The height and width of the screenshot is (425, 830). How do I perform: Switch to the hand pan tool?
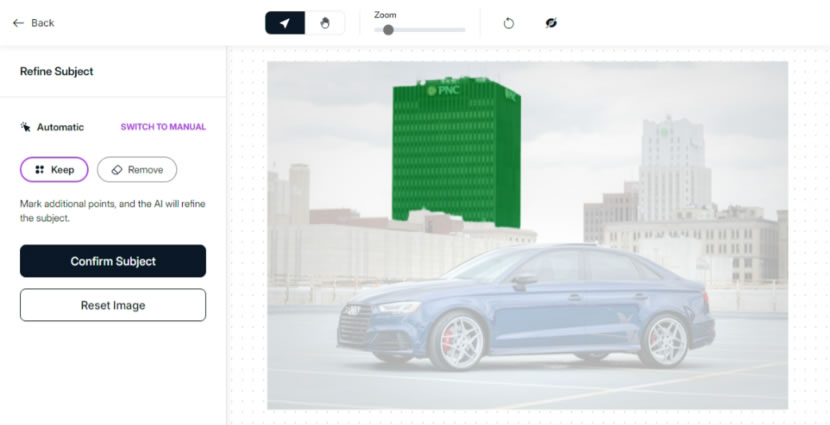(x=325, y=23)
